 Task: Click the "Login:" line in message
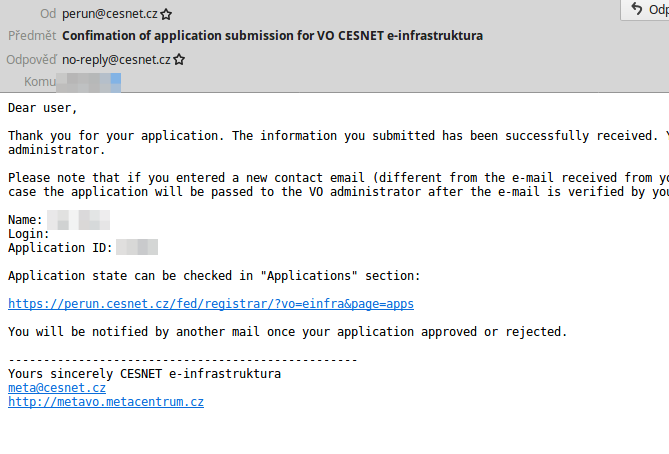[x=29, y=233]
